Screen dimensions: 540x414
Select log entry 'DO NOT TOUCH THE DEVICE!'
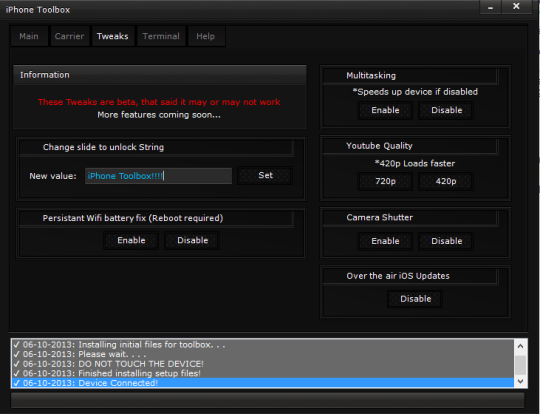click(263, 364)
